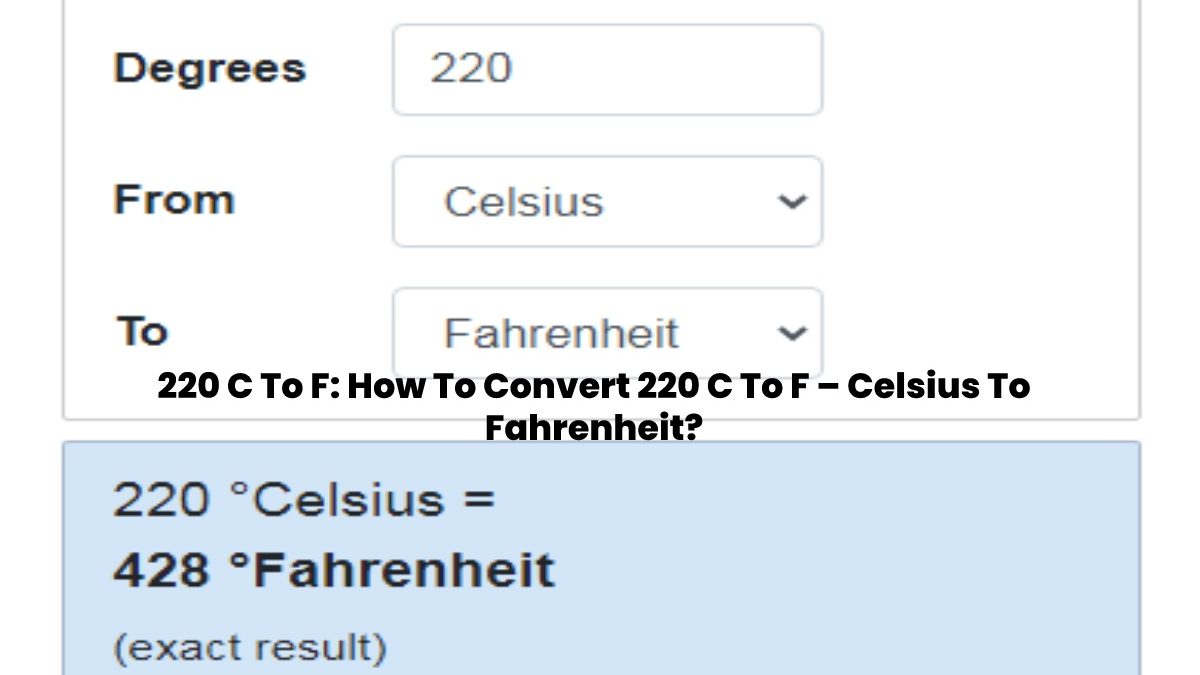Click the chevron arrow beside Fahrenheit
Screen dimensions: 1200x675
[x=791, y=333]
